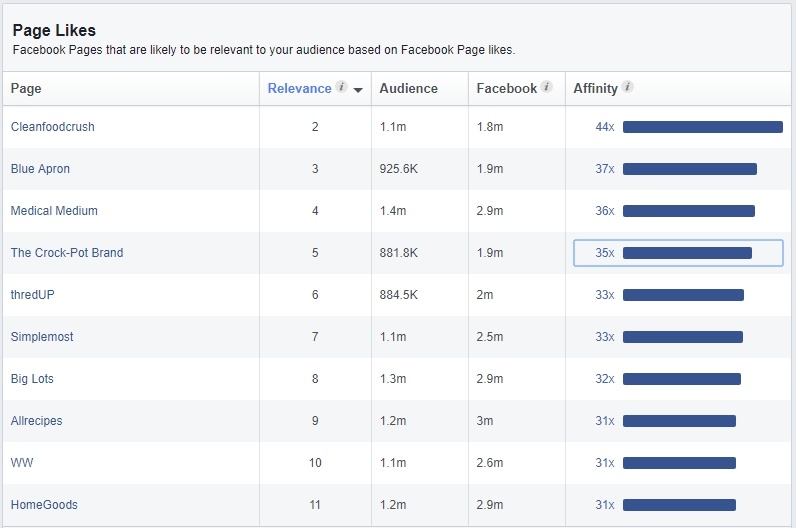Click the Page Likes heading

click(x=54, y=30)
